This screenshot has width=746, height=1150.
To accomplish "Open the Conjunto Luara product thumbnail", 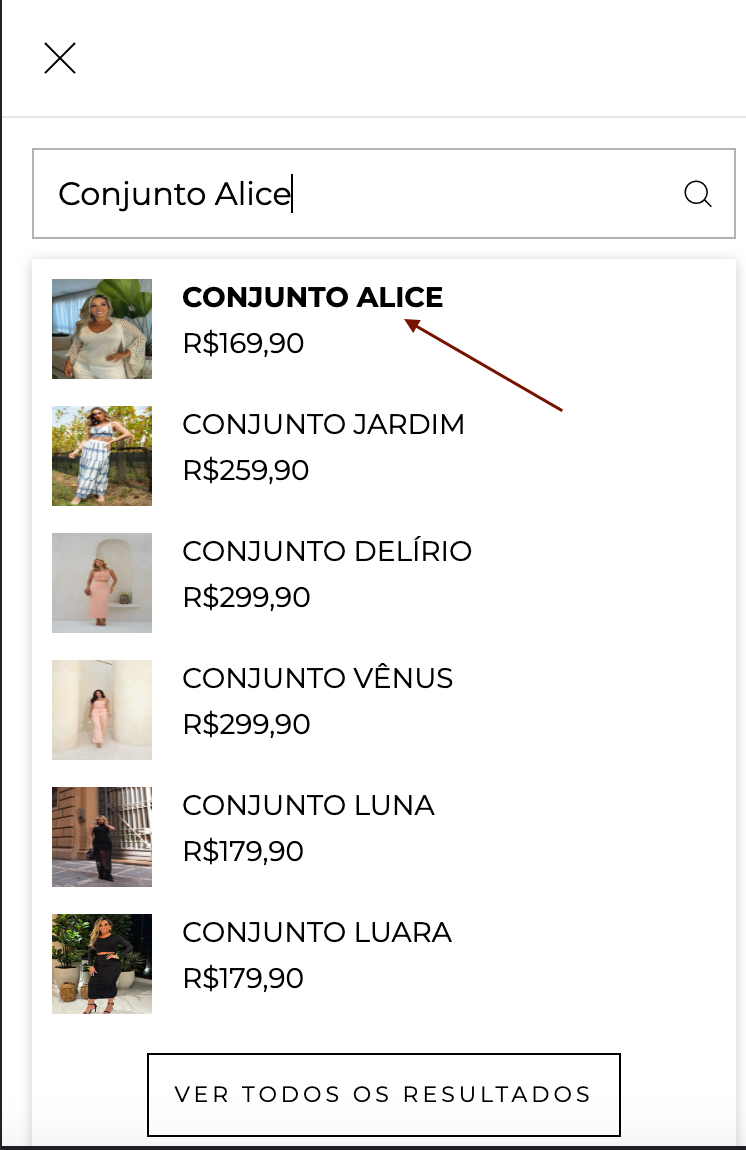I will [102, 964].
